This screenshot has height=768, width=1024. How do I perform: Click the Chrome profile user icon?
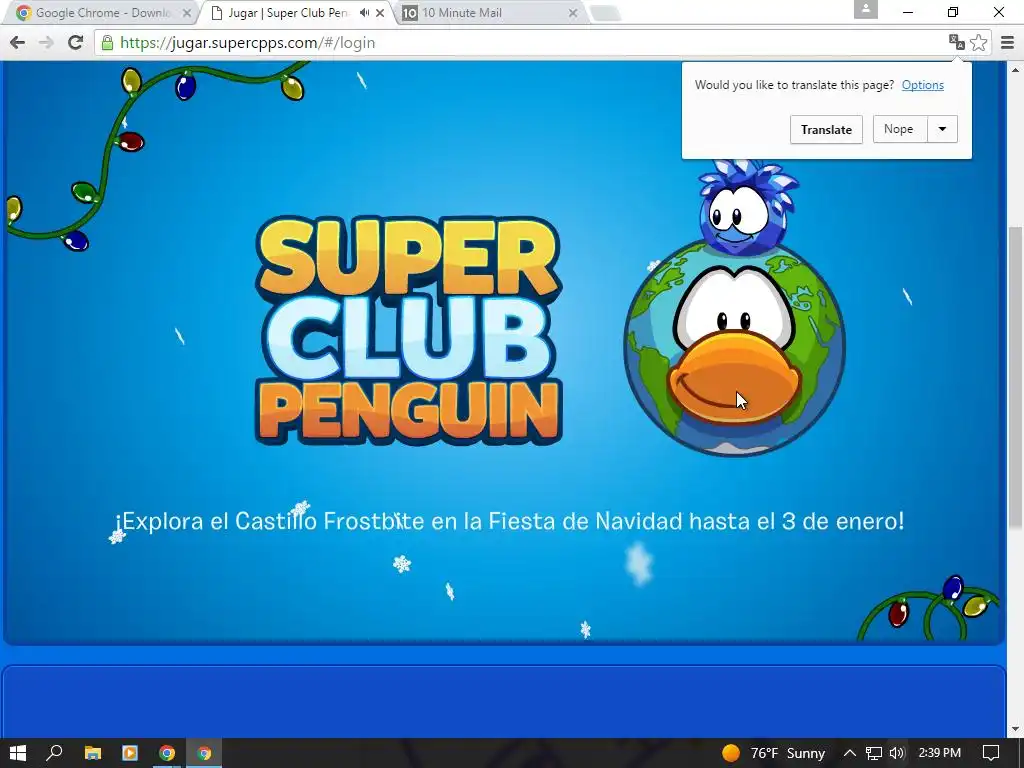[x=865, y=9]
